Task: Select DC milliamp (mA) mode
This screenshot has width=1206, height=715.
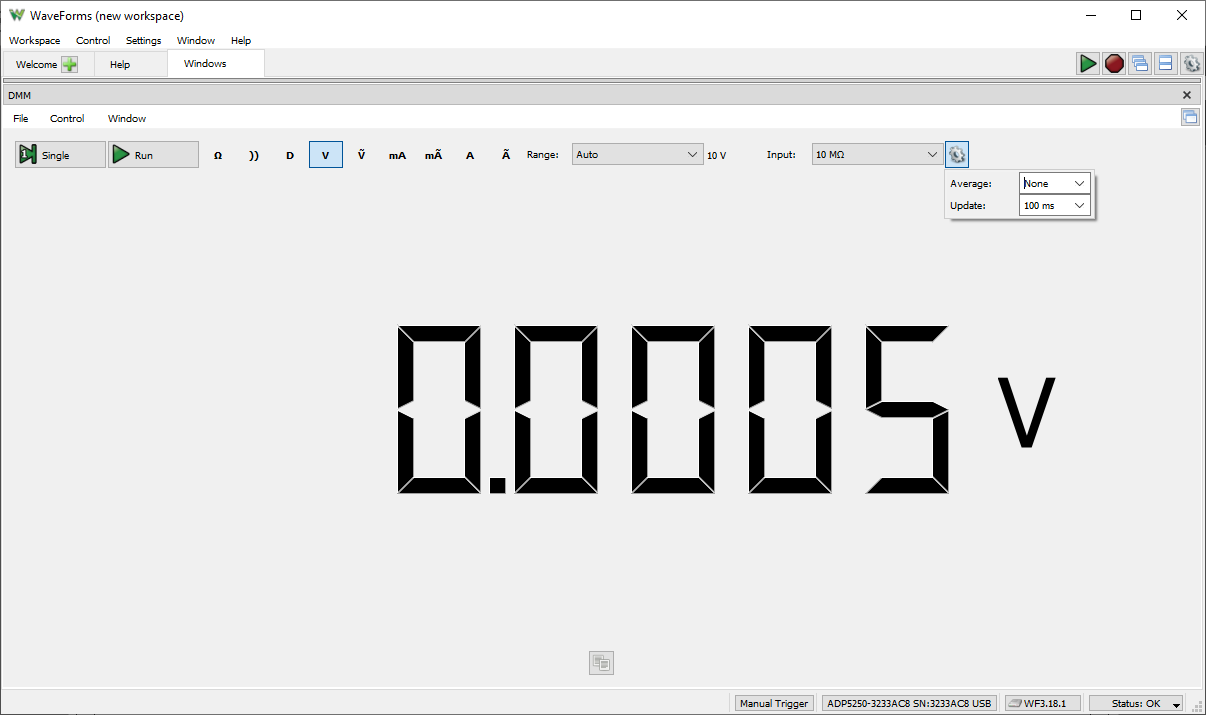Action: point(397,155)
